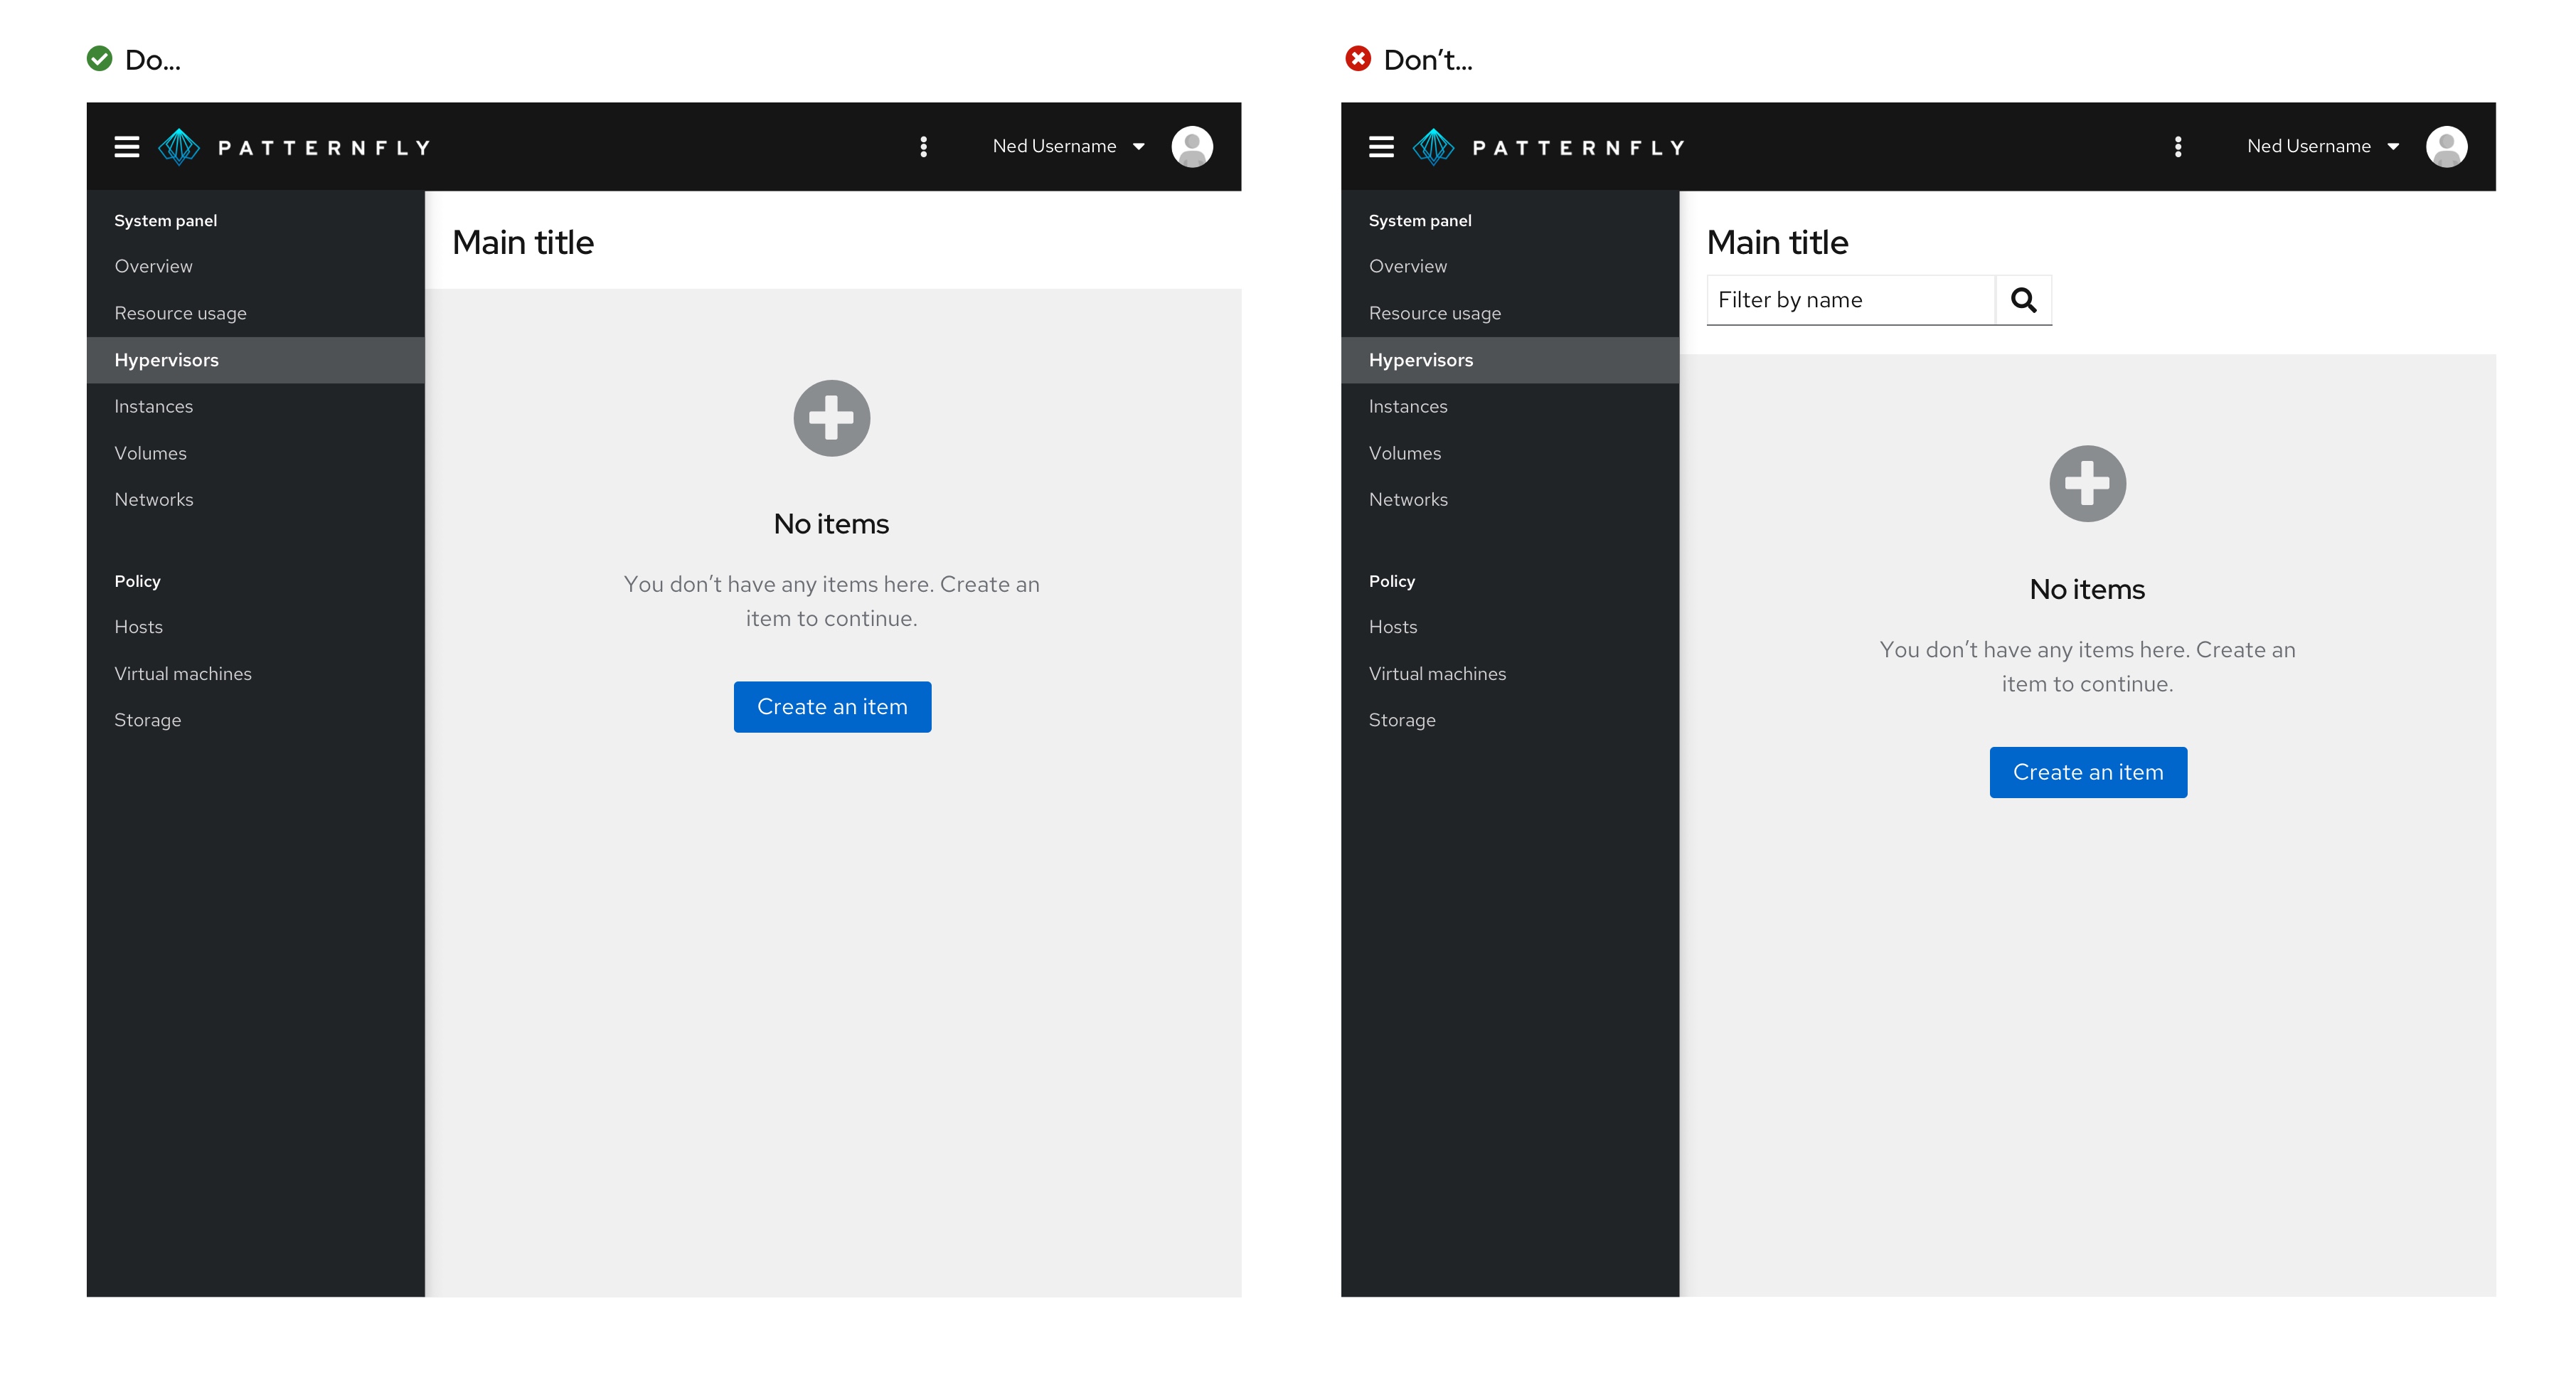
Task: Toggle hamburger menu in Don't example
Action: coord(1381,147)
